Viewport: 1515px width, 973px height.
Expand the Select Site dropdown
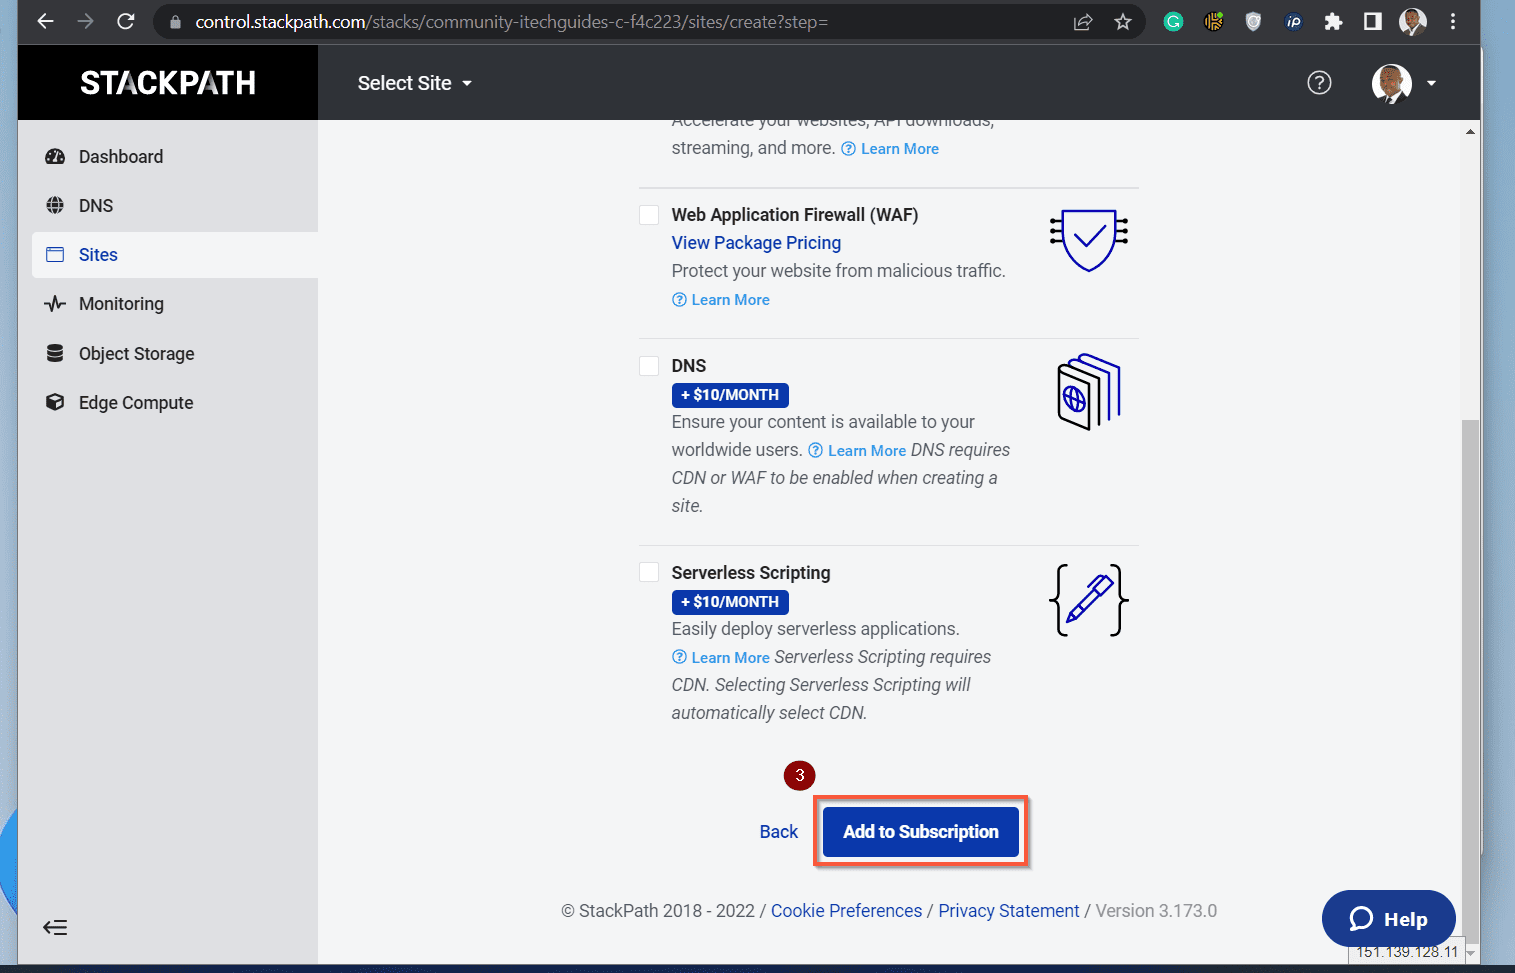click(x=415, y=83)
